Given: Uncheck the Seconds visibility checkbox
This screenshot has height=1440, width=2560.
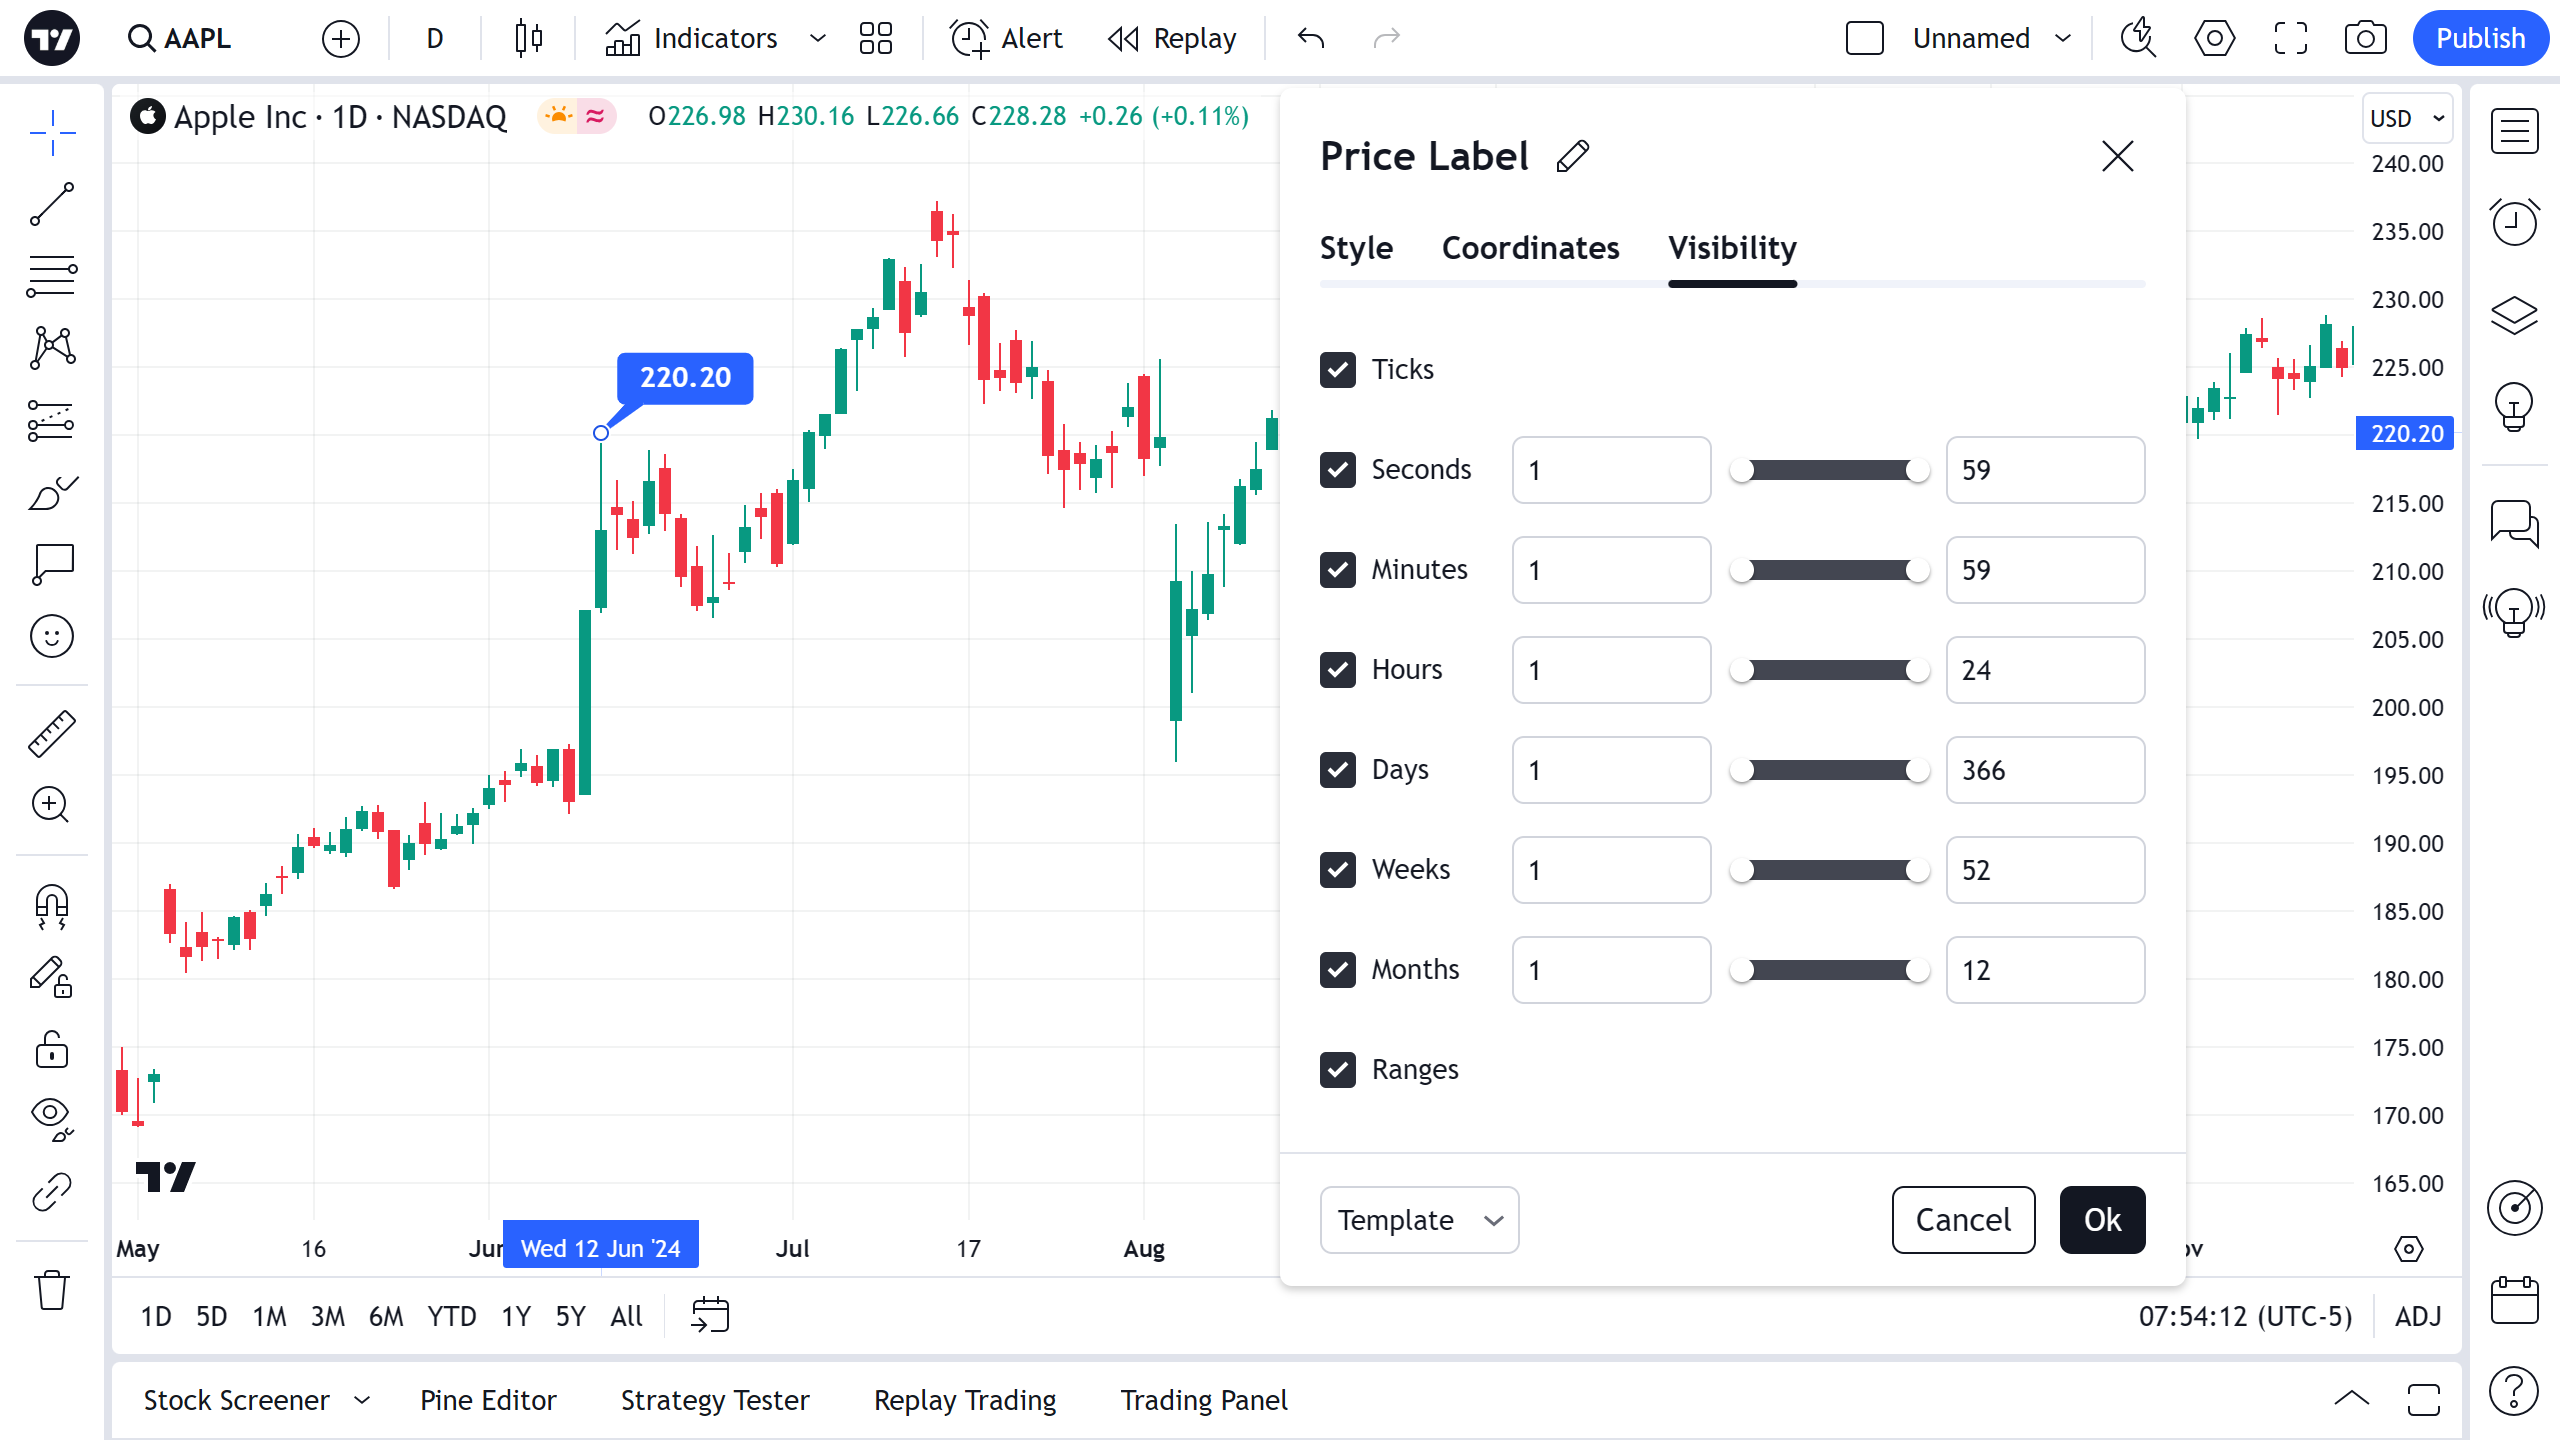Looking at the screenshot, I should click(1338, 470).
